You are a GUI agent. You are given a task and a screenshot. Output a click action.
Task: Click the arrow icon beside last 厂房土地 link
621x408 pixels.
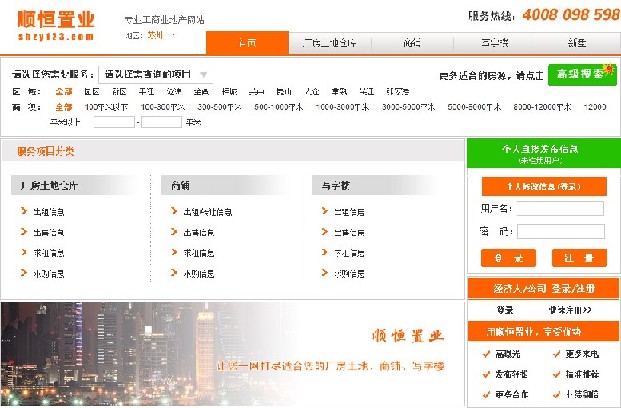point(23,273)
